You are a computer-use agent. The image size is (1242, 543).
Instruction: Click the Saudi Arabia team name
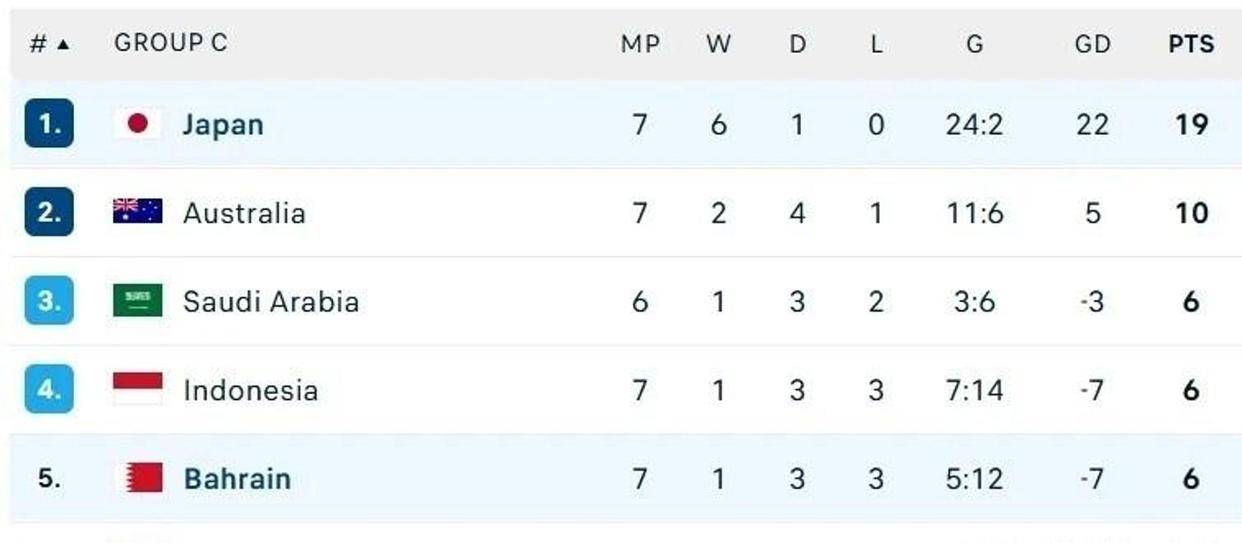pyautogui.click(x=270, y=301)
